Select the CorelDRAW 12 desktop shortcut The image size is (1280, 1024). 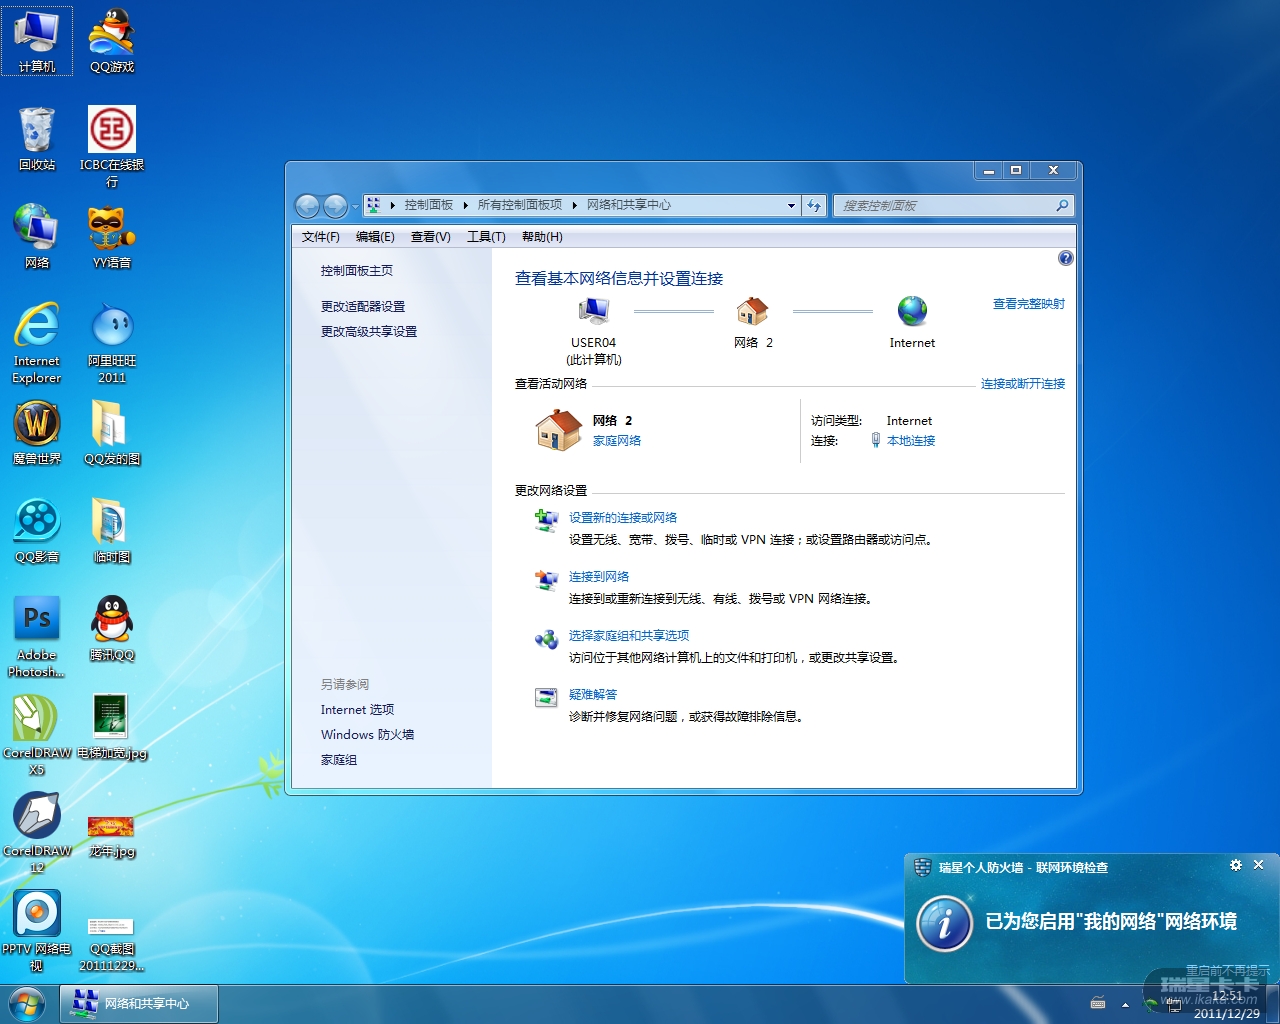[37, 833]
